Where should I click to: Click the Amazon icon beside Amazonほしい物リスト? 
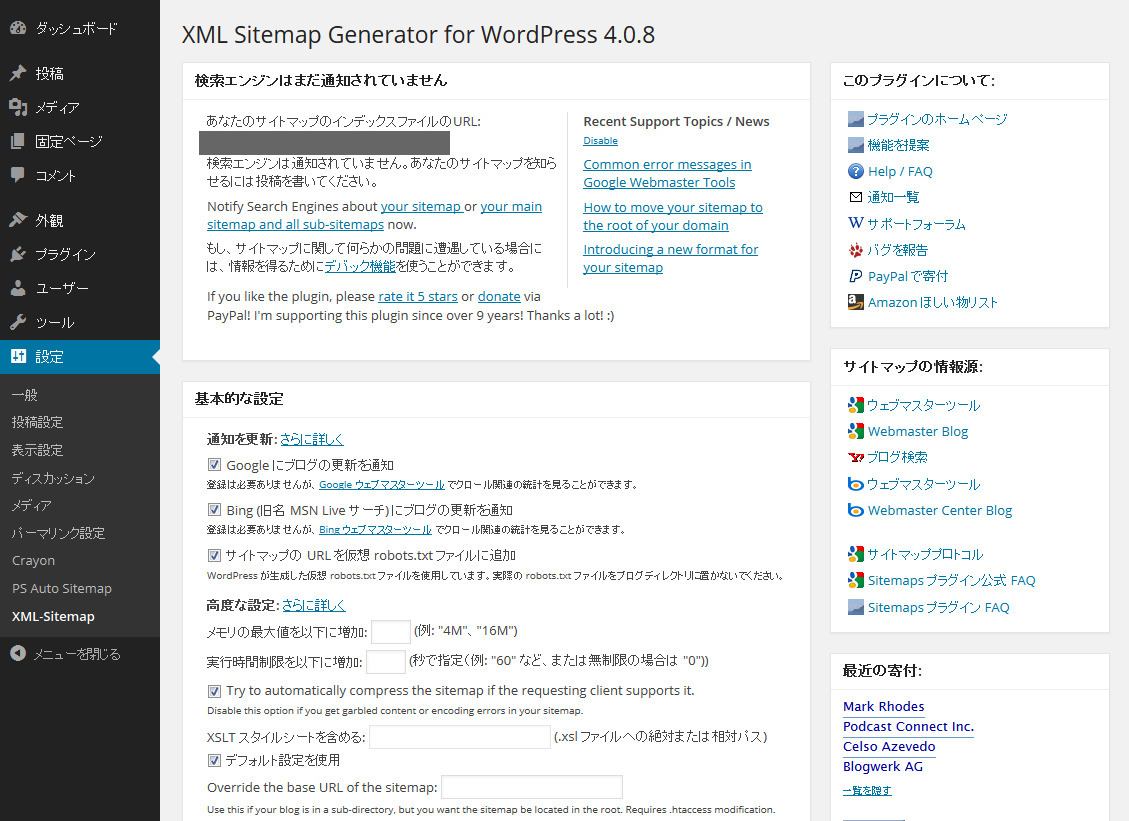tap(855, 302)
